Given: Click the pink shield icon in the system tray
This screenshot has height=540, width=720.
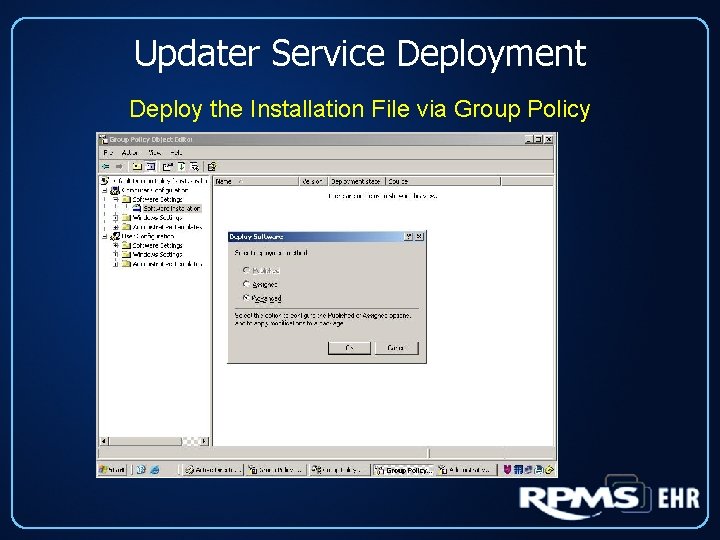Looking at the screenshot, I should pyautogui.click(x=507, y=470).
